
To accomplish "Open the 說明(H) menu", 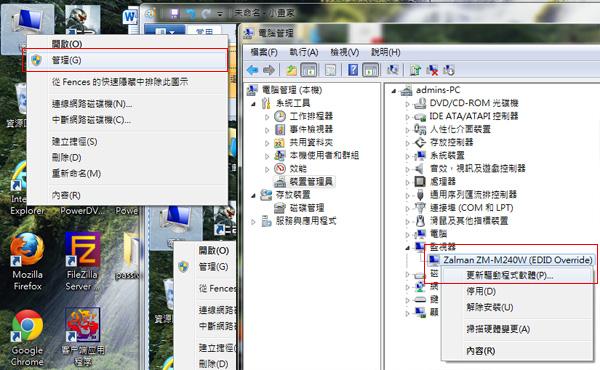I will coord(386,52).
